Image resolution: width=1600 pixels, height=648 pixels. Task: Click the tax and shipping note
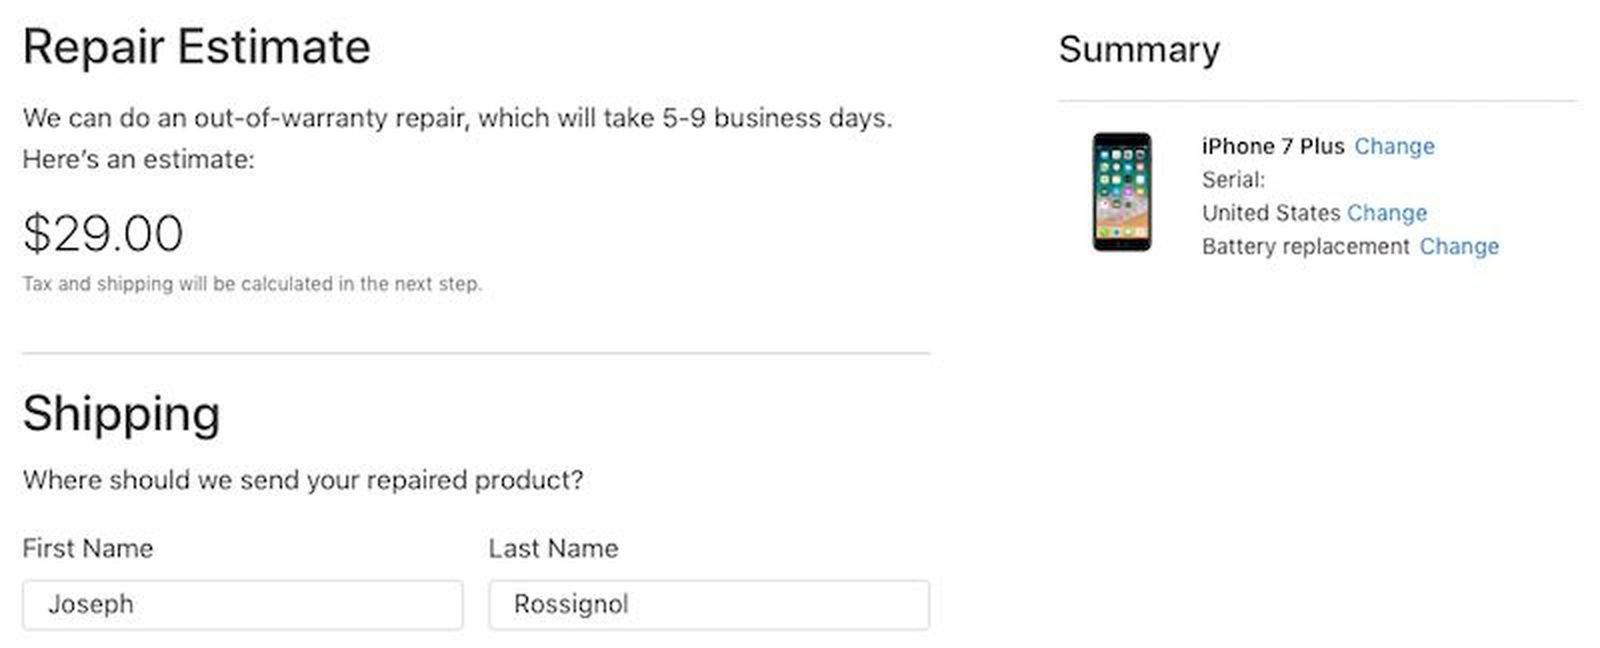coord(252,283)
